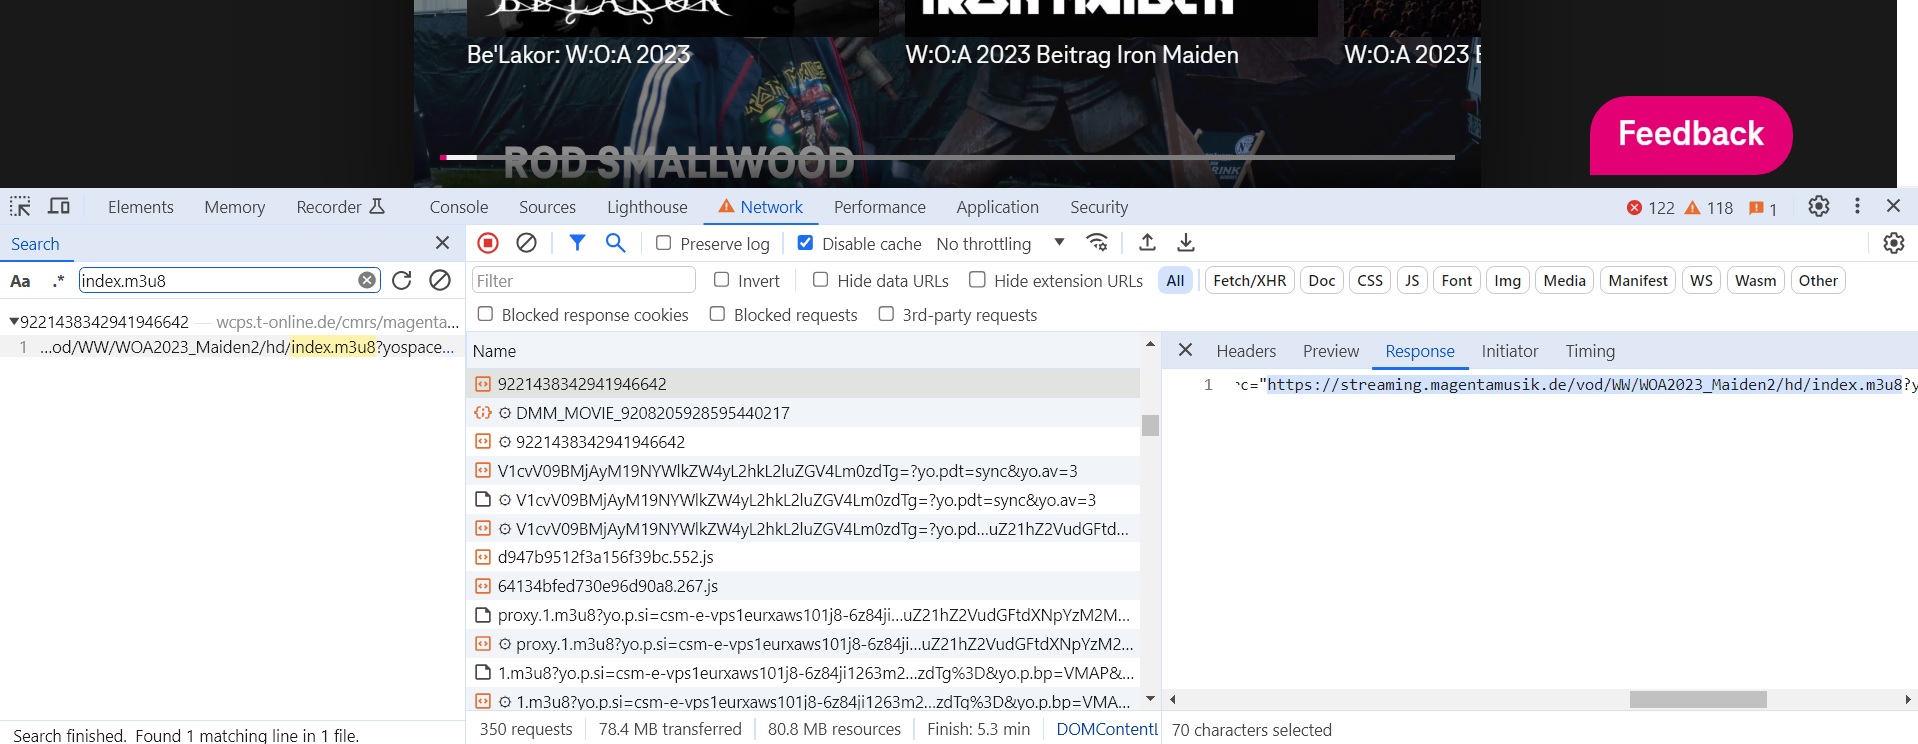Open the Lighthouse tab
The height and width of the screenshot is (744, 1918).
[x=647, y=207]
